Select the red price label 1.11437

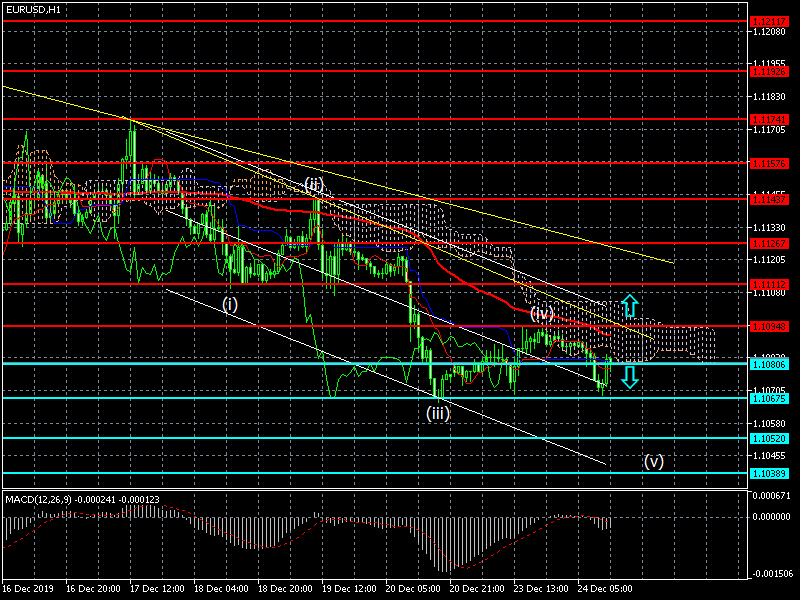(769, 199)
